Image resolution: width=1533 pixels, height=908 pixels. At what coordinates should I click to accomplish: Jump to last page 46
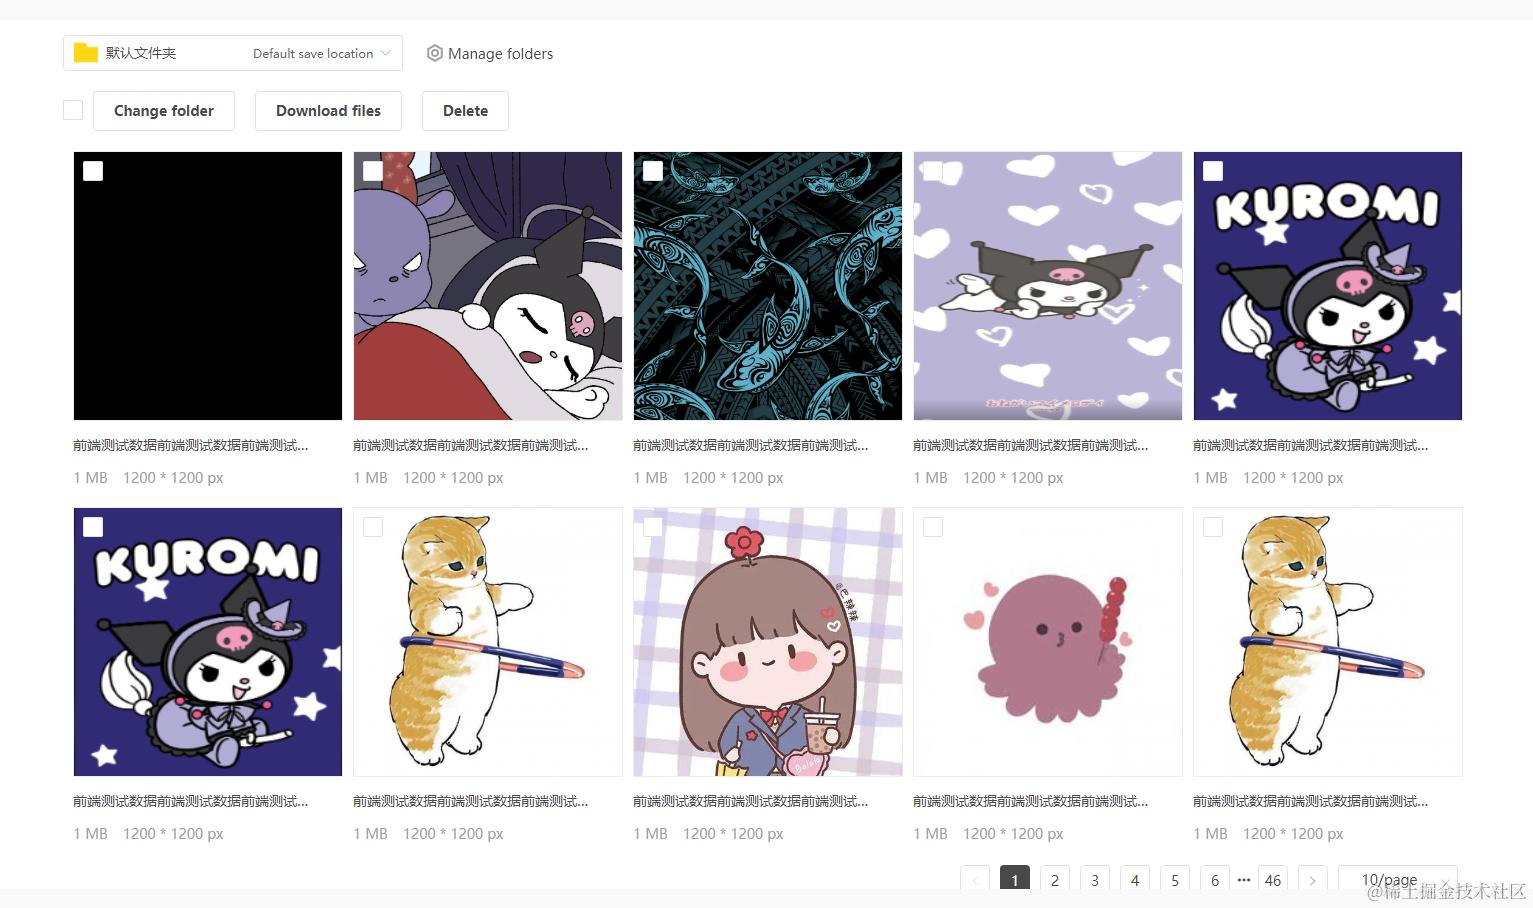[1273, 879]
